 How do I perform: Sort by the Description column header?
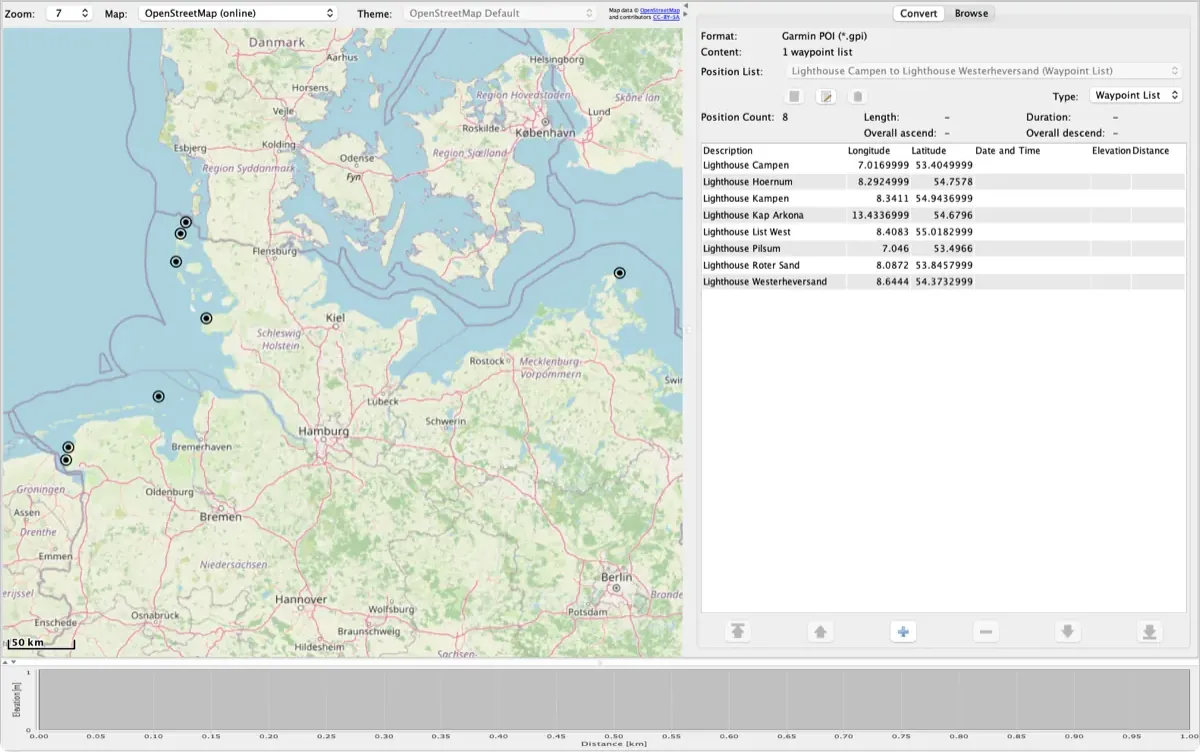[773, 151]
